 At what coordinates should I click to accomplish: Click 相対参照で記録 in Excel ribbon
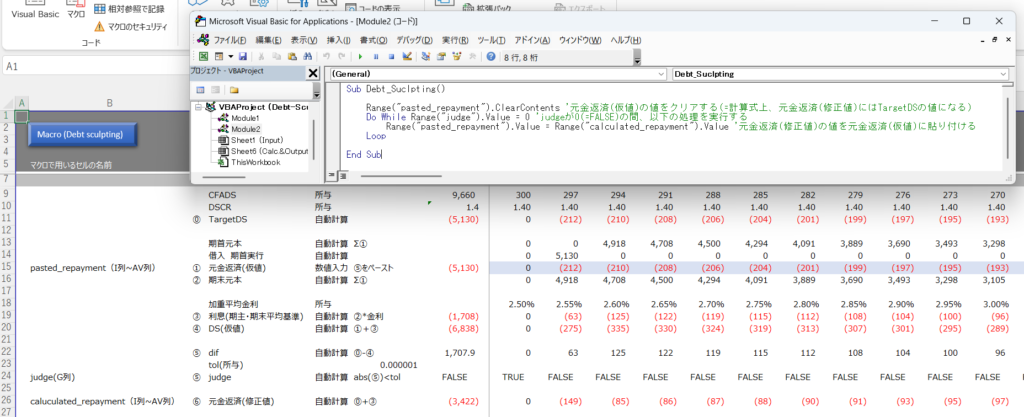click(x=129, y=9)
